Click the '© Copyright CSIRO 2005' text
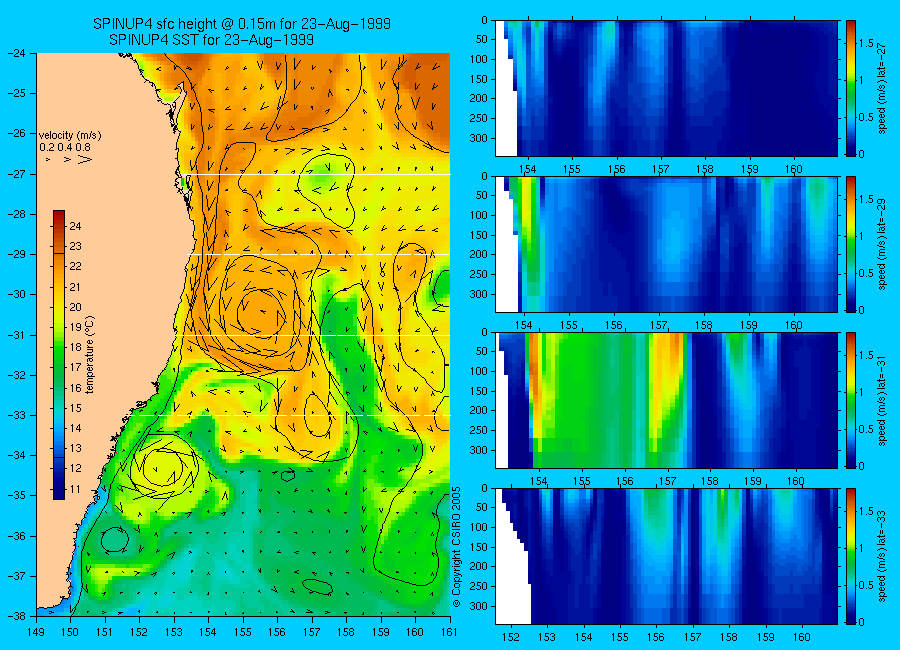 point(456,547)
